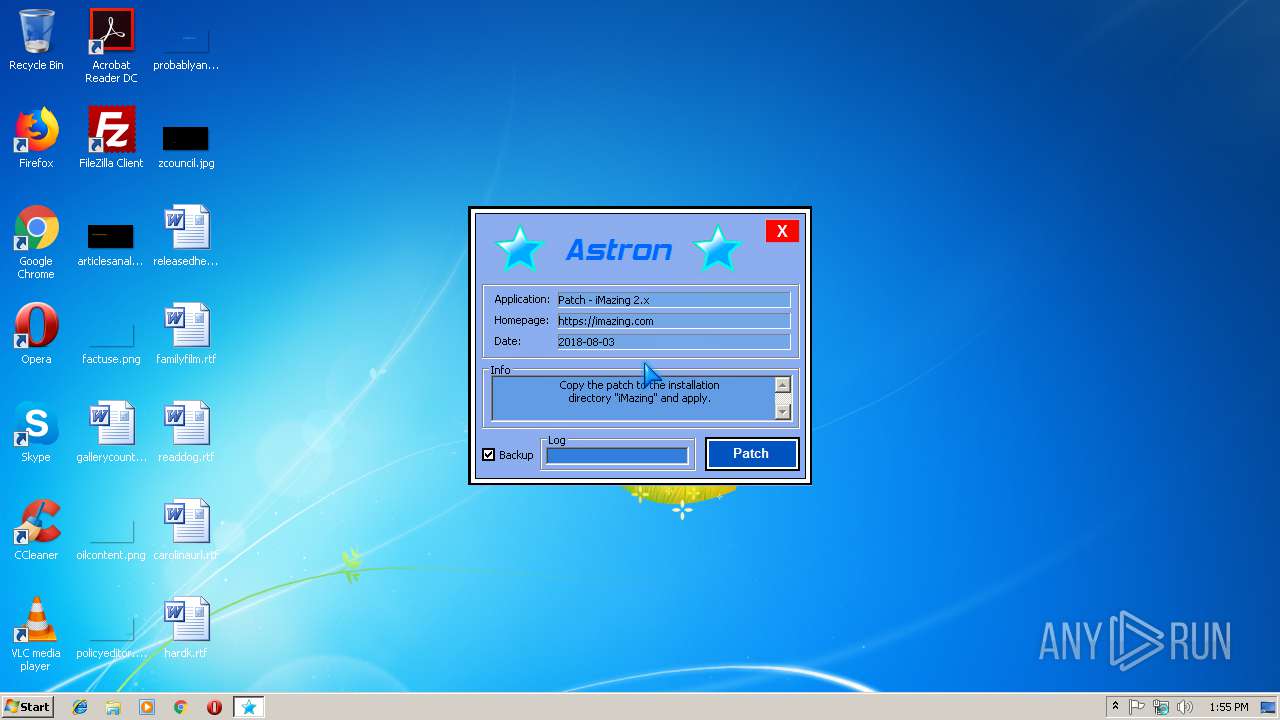Select the readdog.rtf document
Viewport: 1280px width, 720px height.
(x=186, y=432)
